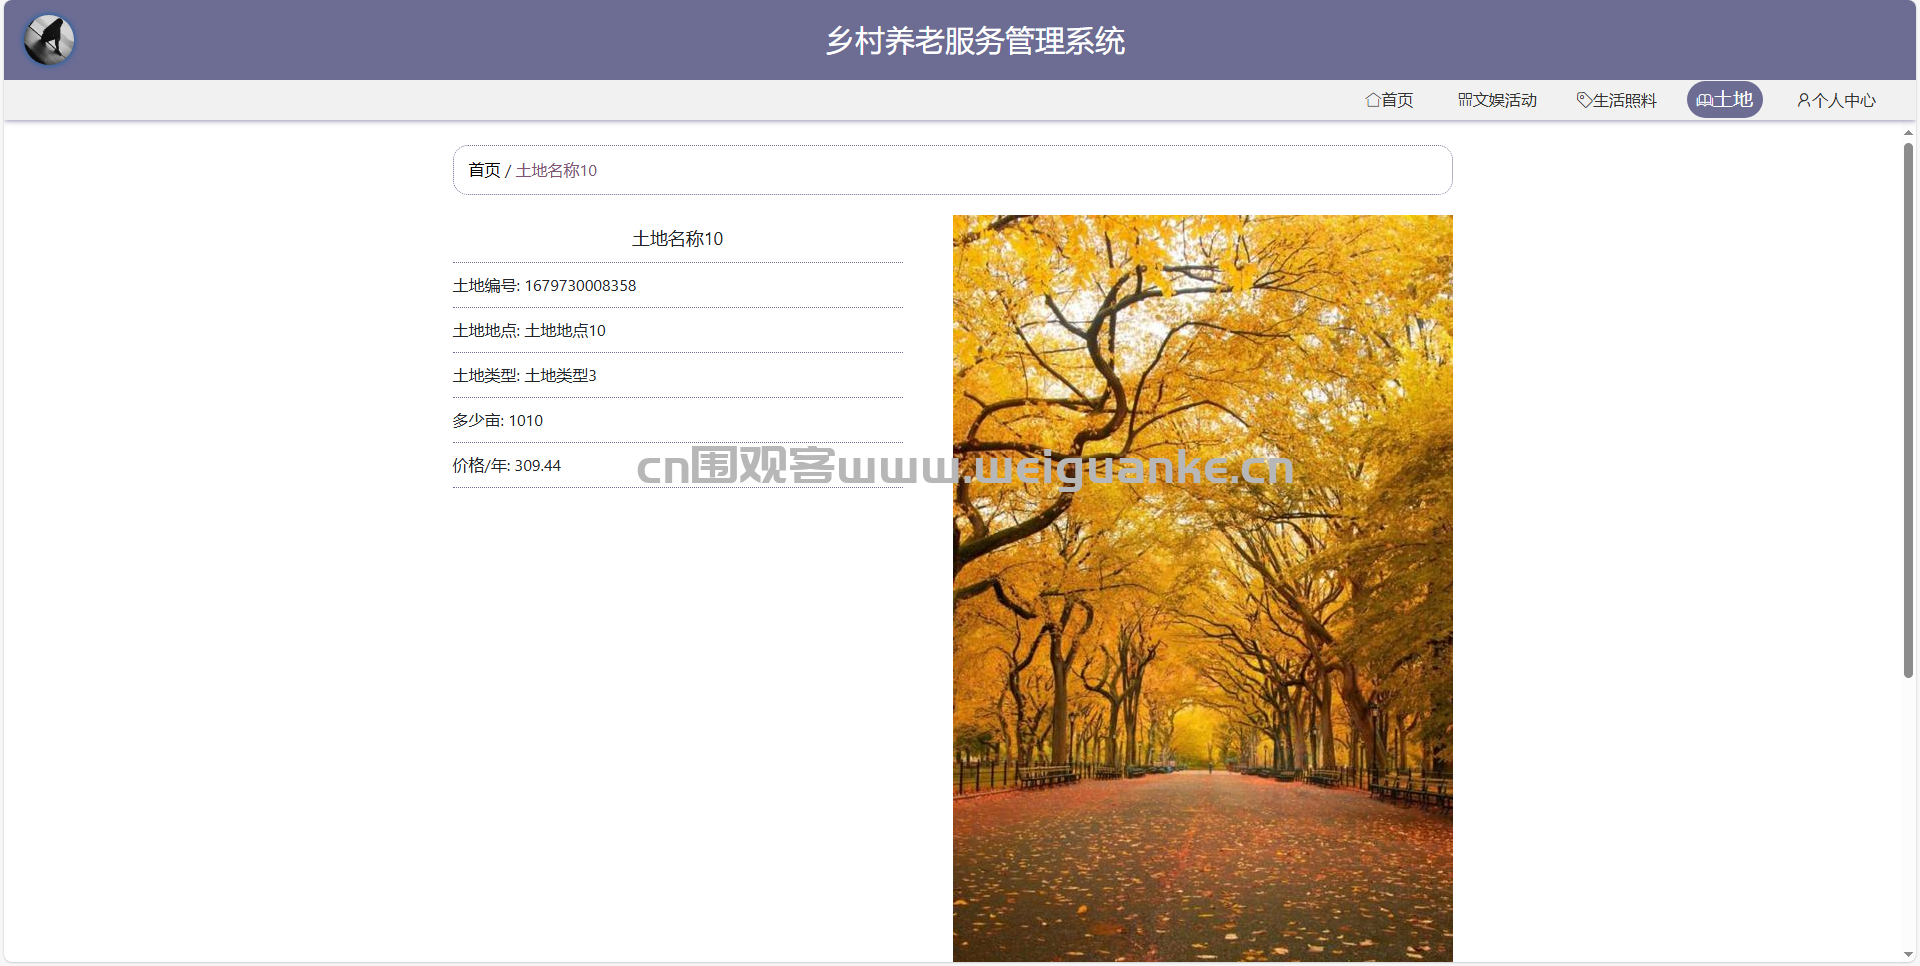Open the 首页 home menu item
Screen dimensions: 1920x966
1389,100
